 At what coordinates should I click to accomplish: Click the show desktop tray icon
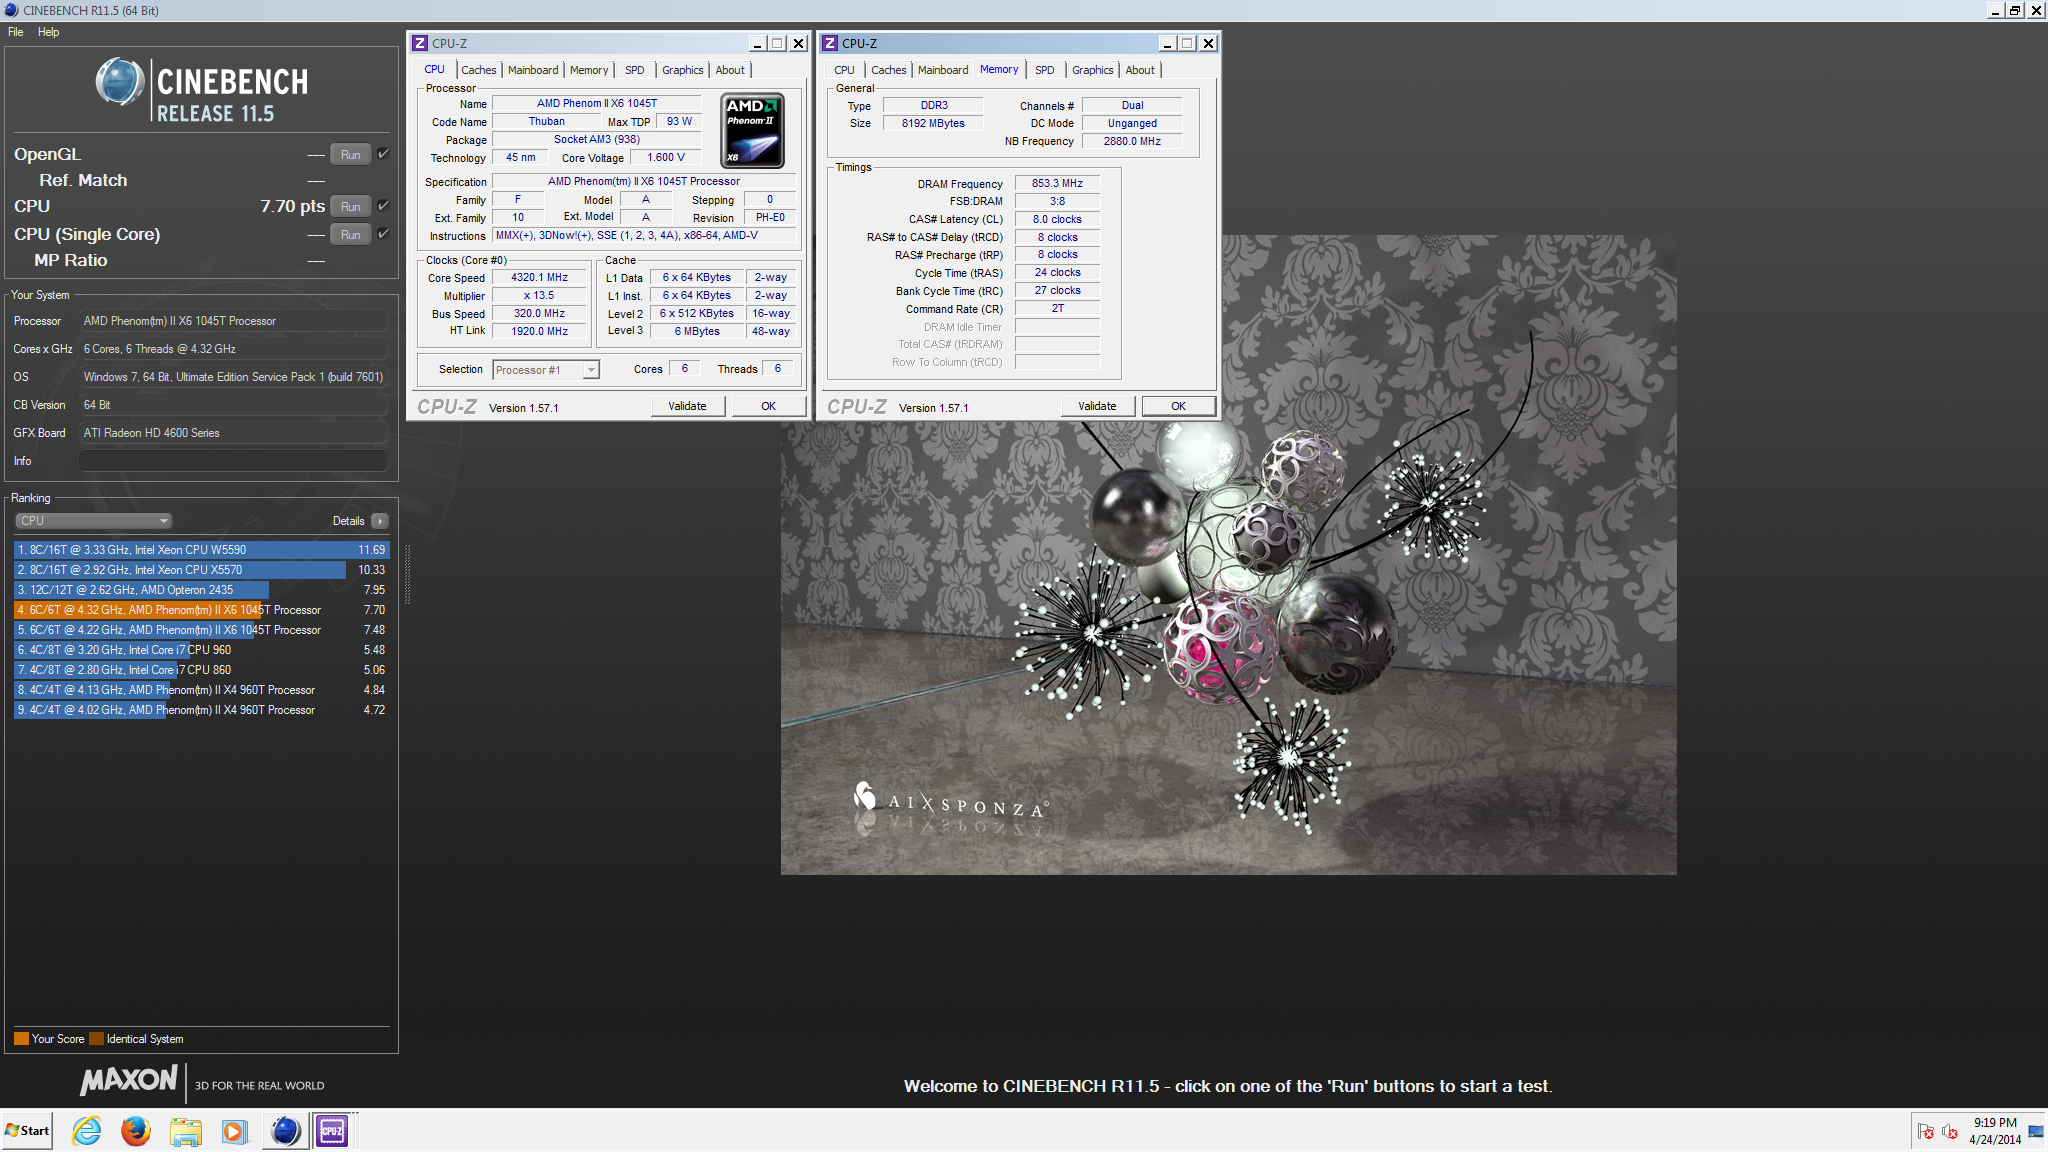(x=2036, y=1132)
